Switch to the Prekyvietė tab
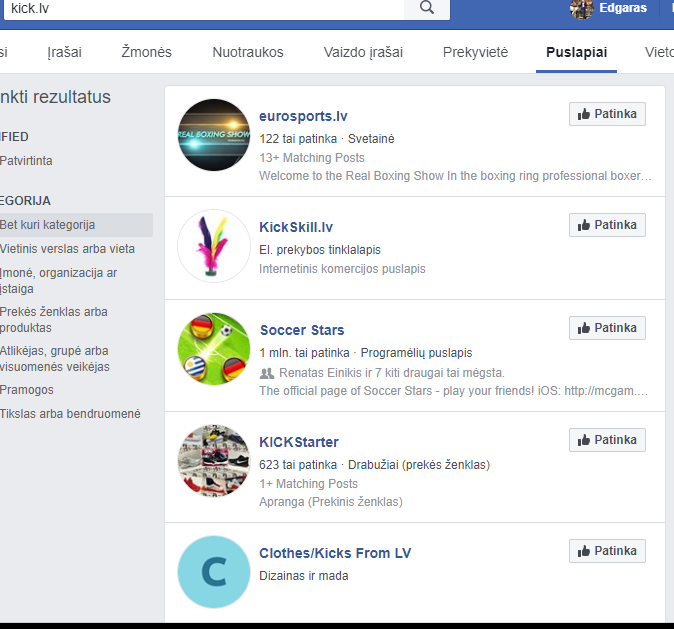Screen dimensions: 674x629 tap(475, 52)
